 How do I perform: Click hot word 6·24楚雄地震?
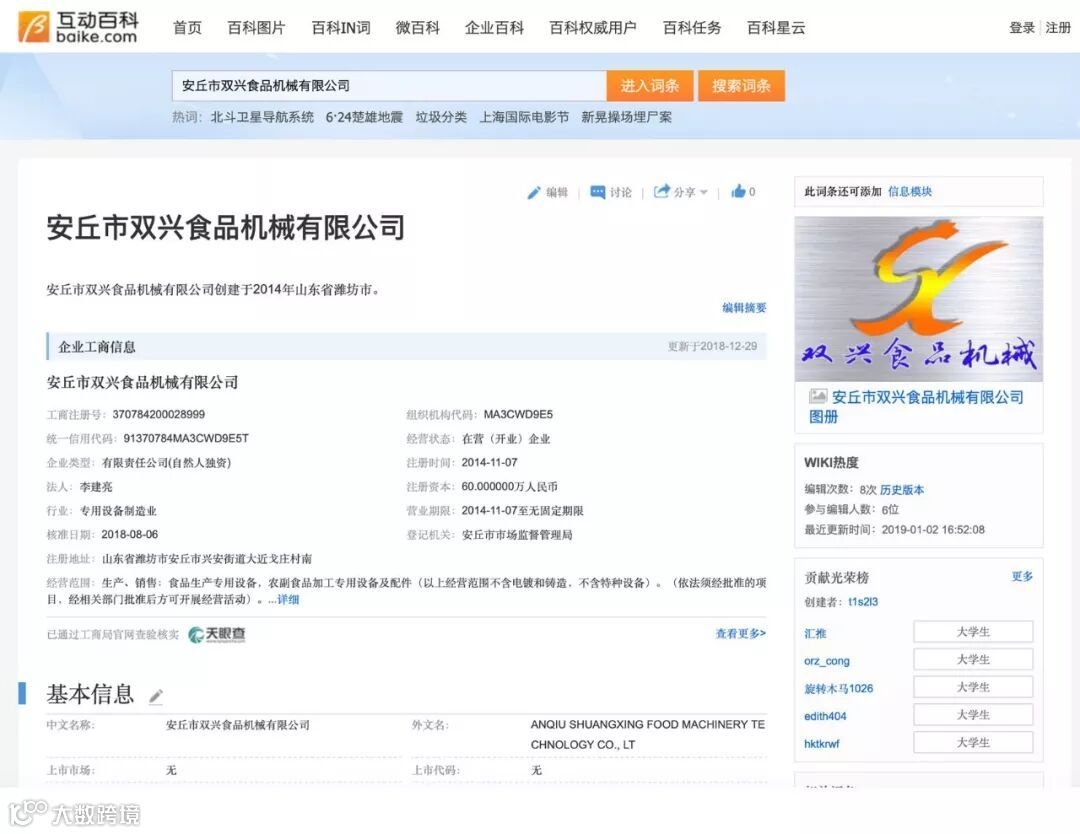click(364, 117)
